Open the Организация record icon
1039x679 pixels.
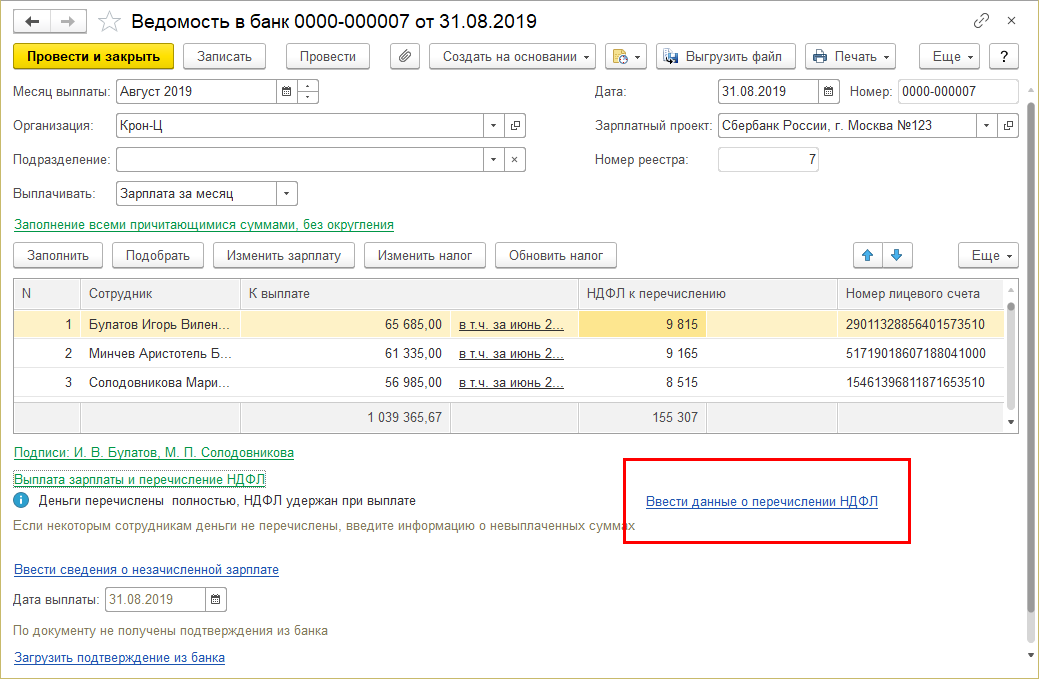tap(515, 126)
